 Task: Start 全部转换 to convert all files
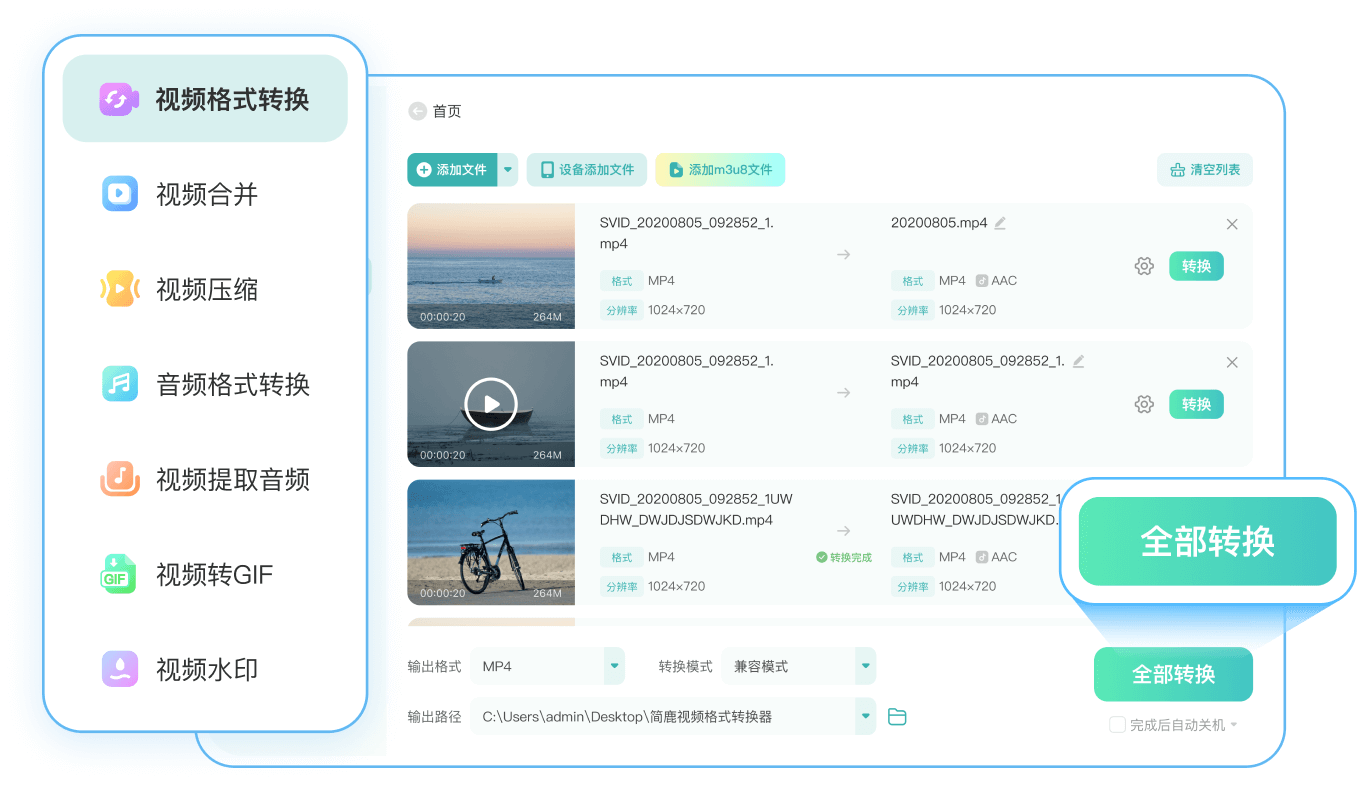(1173, 674)
